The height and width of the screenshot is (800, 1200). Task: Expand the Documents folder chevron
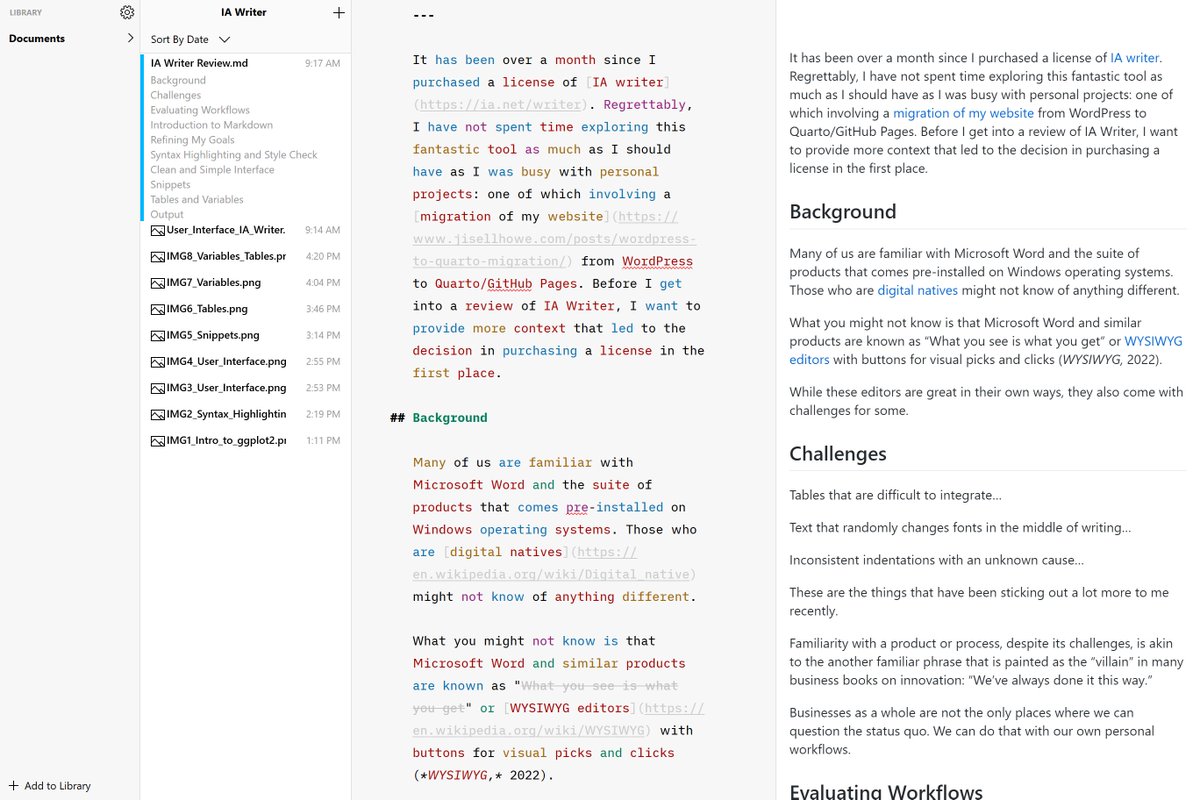pyautogui.click(x=130, y=38)
